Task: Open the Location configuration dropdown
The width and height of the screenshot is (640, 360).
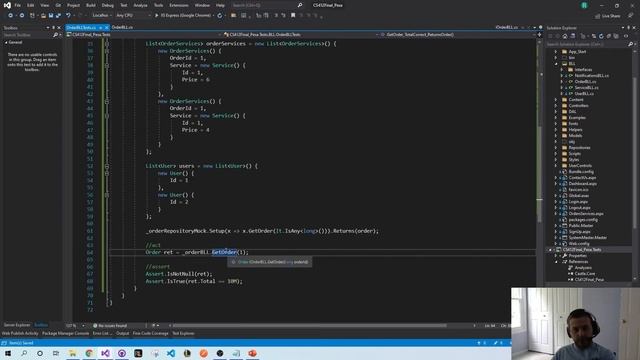Action: [101, 16]
